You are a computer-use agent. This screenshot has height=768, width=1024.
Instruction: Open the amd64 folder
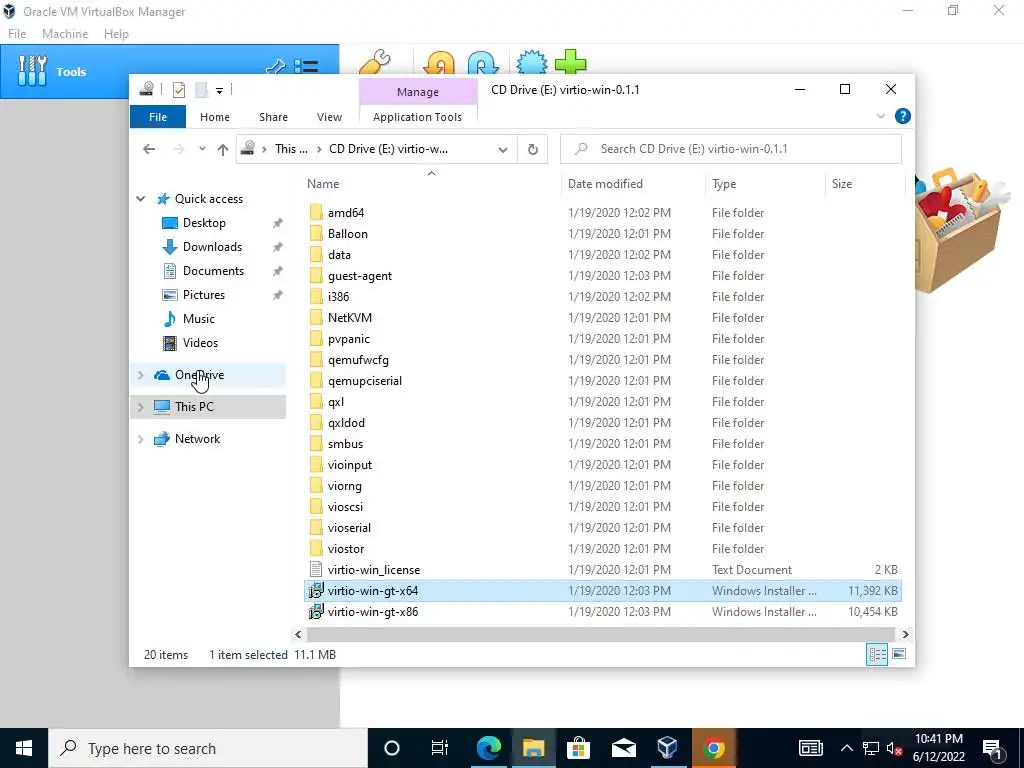coord(345,213)
